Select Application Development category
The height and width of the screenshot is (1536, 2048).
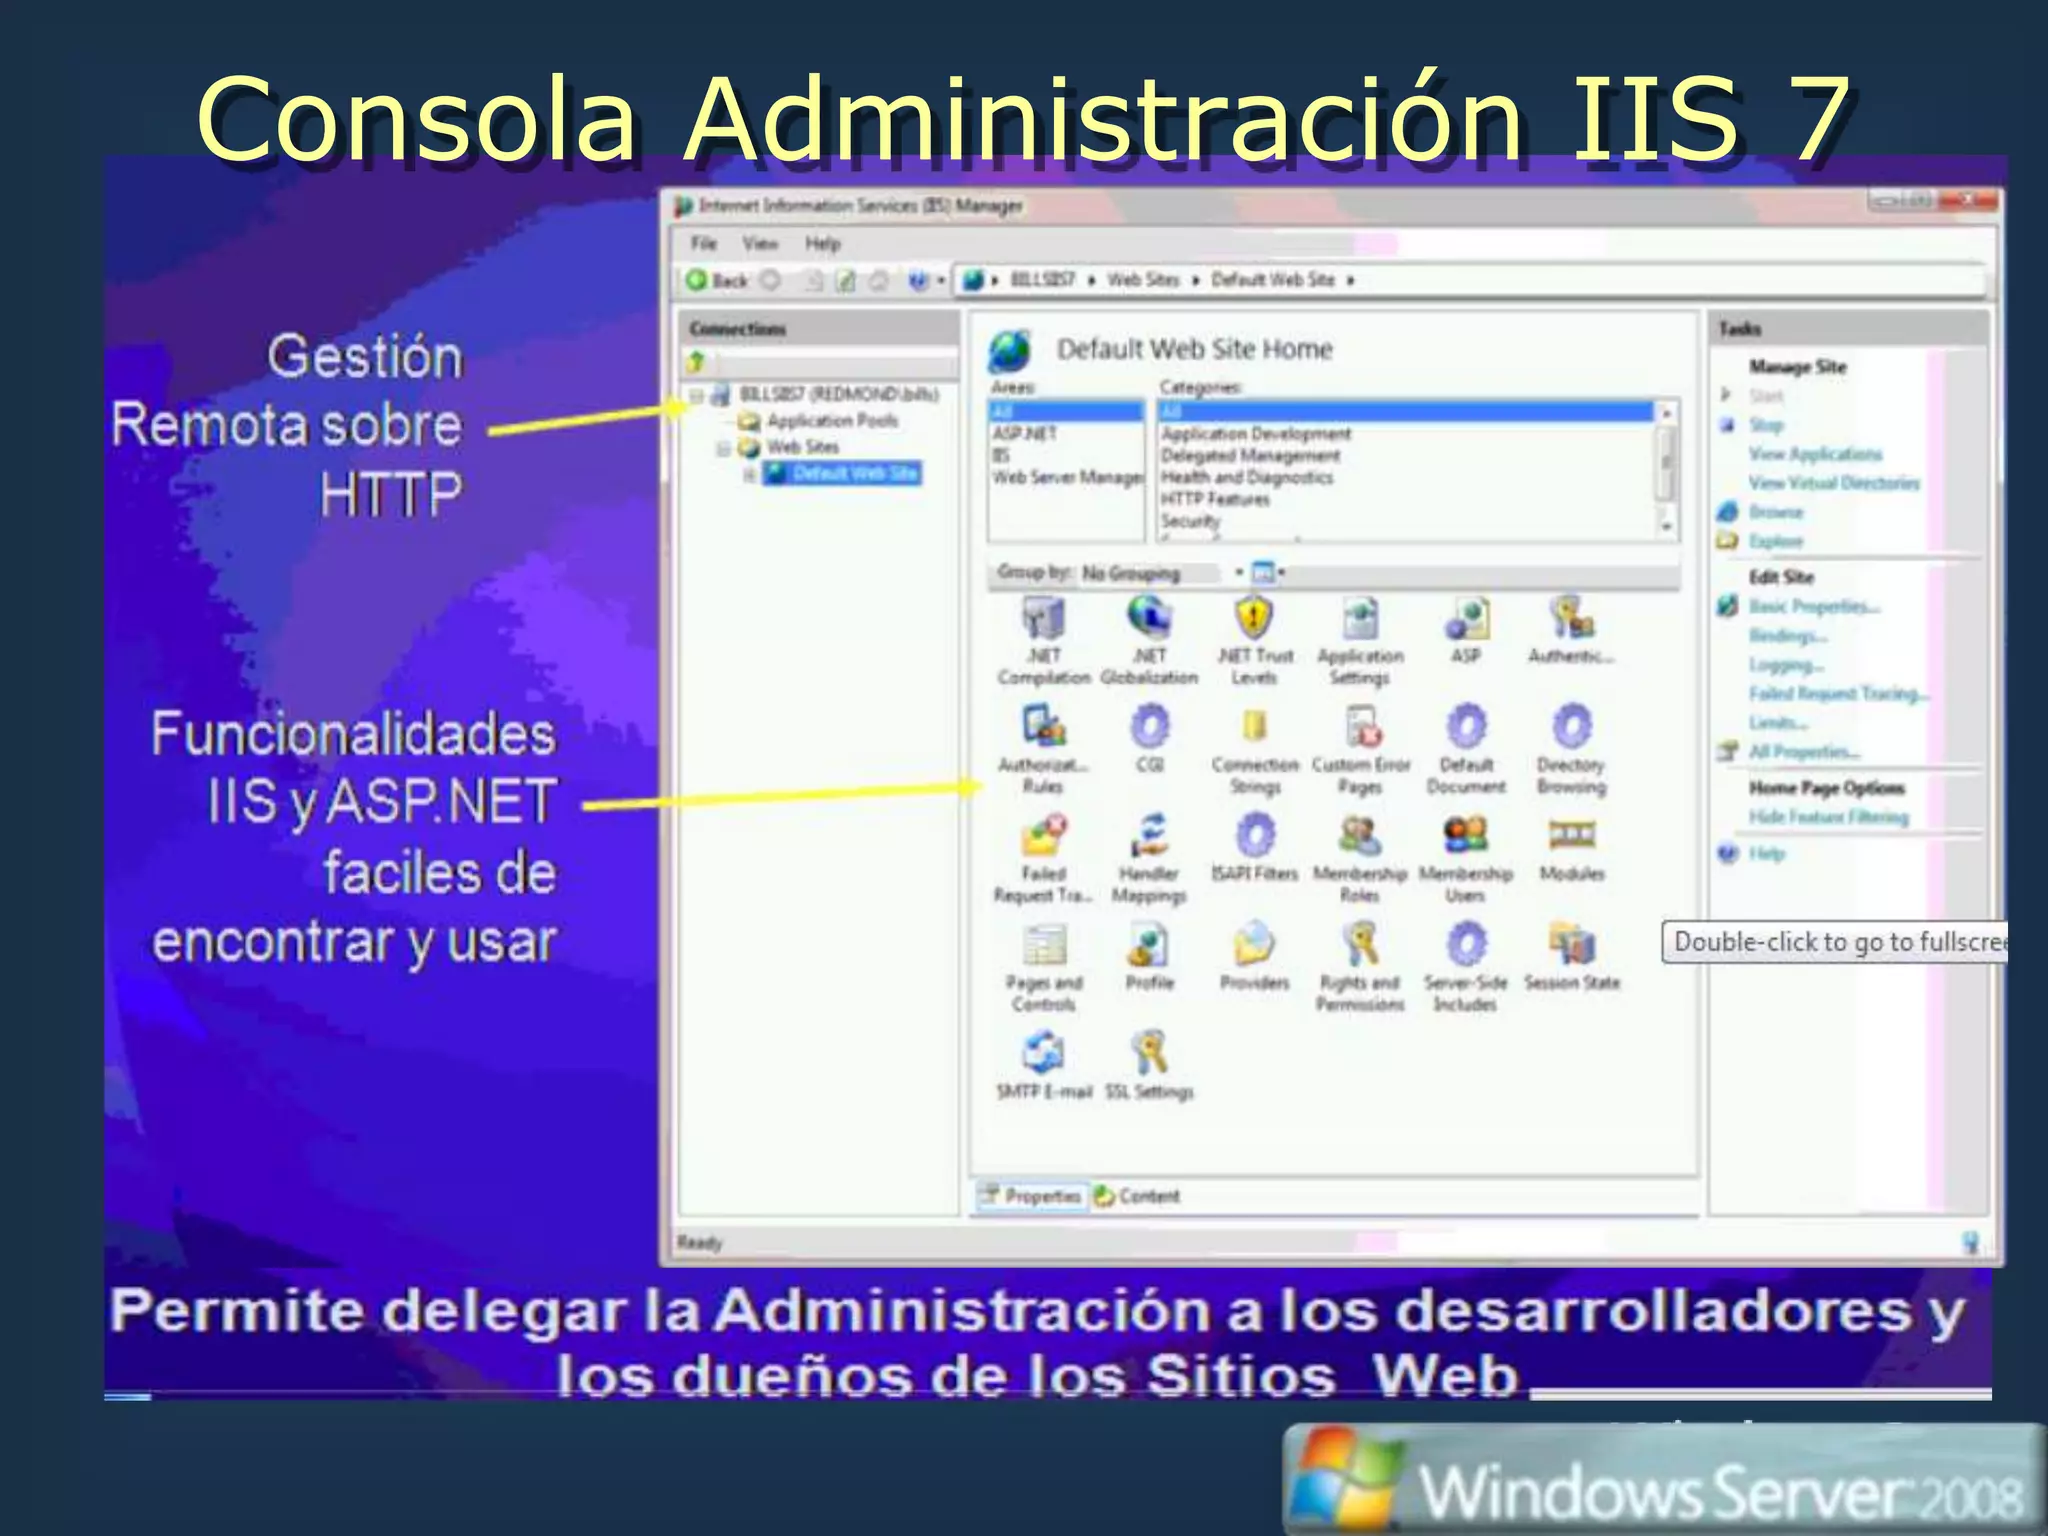coord(1256,434)
